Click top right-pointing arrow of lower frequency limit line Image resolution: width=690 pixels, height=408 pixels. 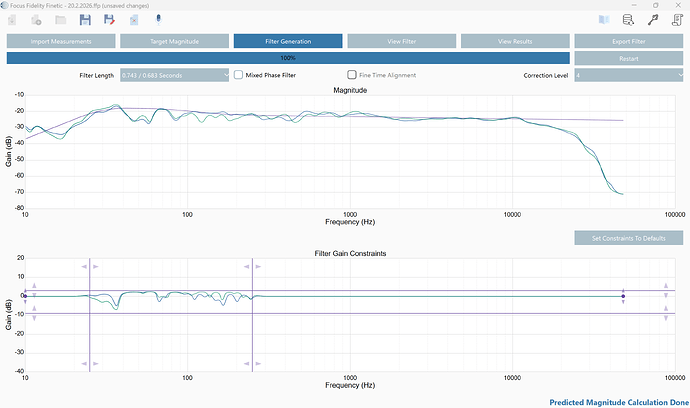click(x=95, y=267)
